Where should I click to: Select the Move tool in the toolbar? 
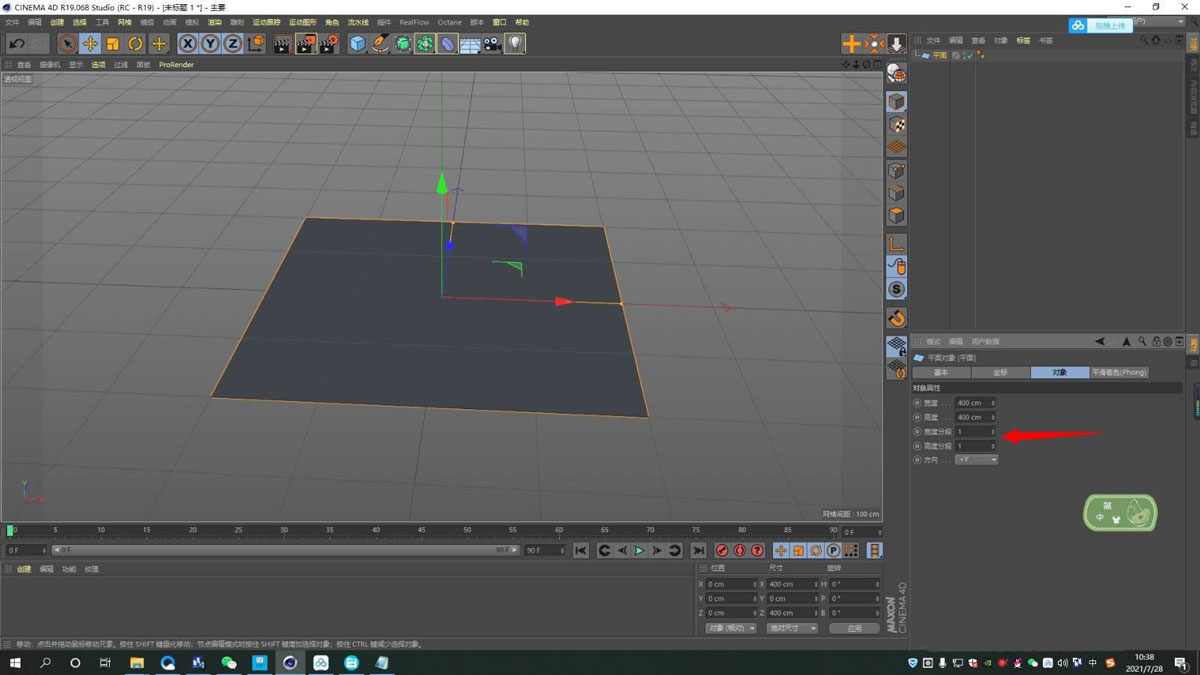[x=90, y=43]
